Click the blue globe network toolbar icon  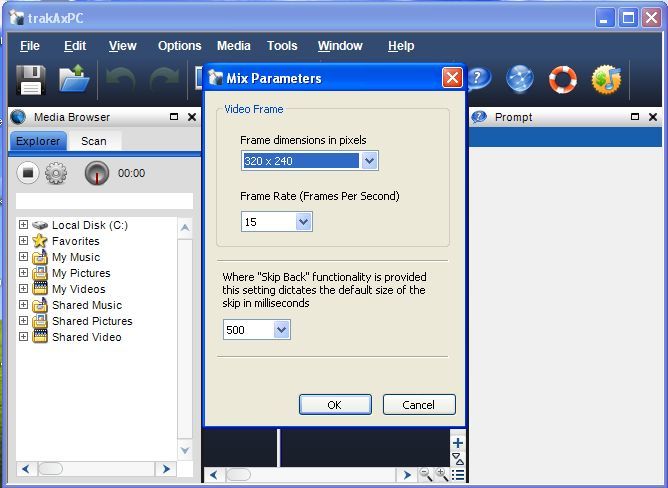coord(519,79)
